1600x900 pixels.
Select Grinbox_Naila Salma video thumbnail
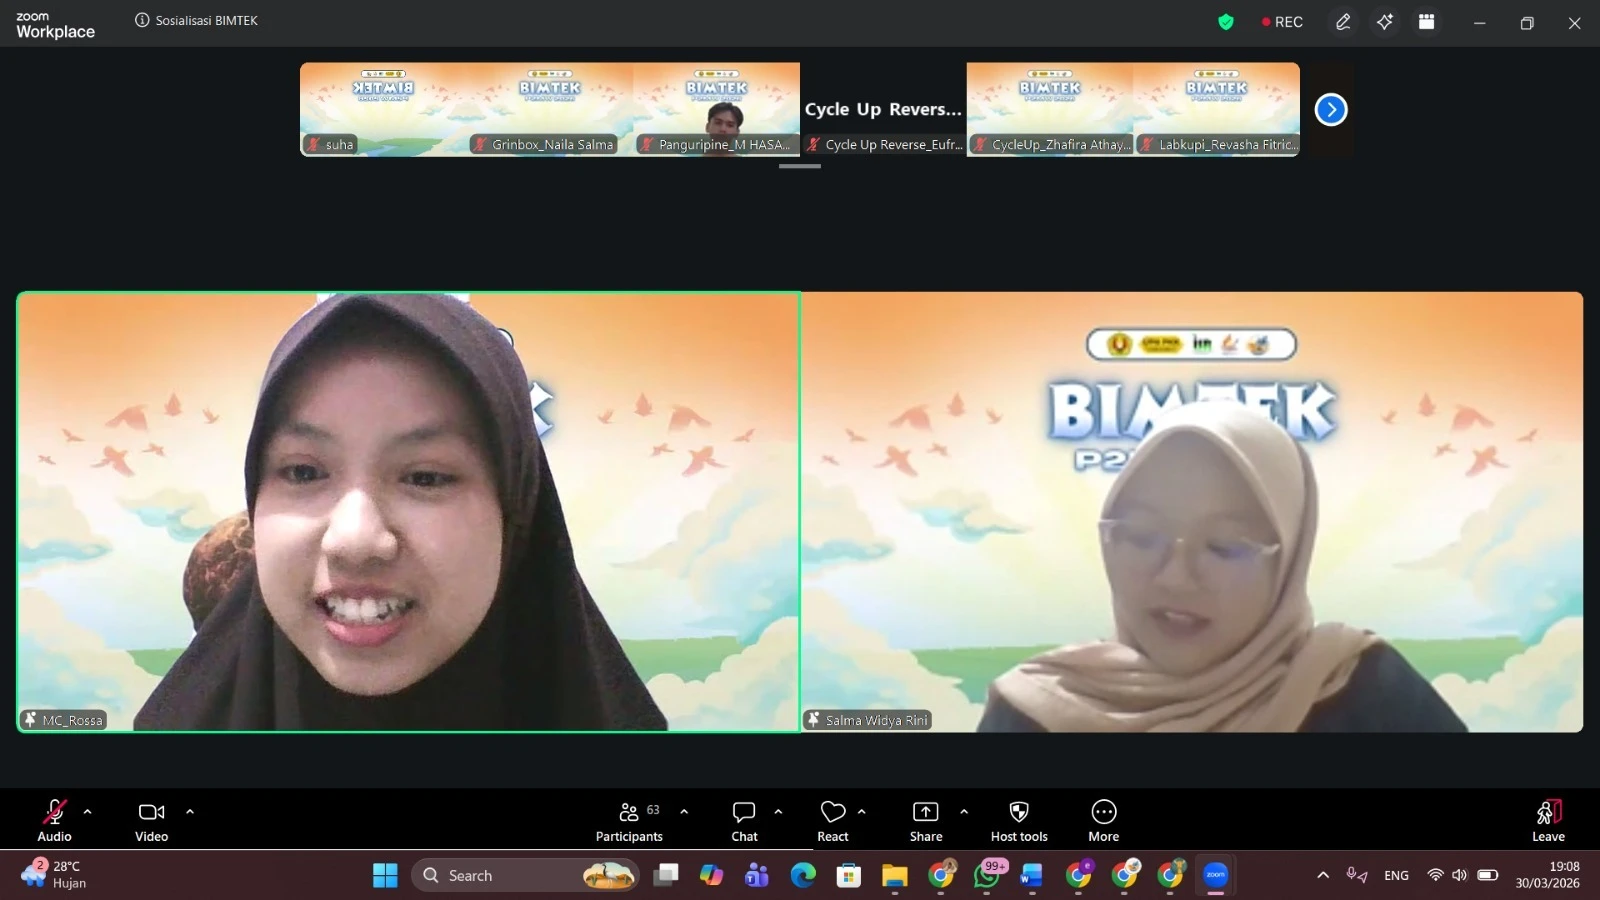tap(550, 108)
